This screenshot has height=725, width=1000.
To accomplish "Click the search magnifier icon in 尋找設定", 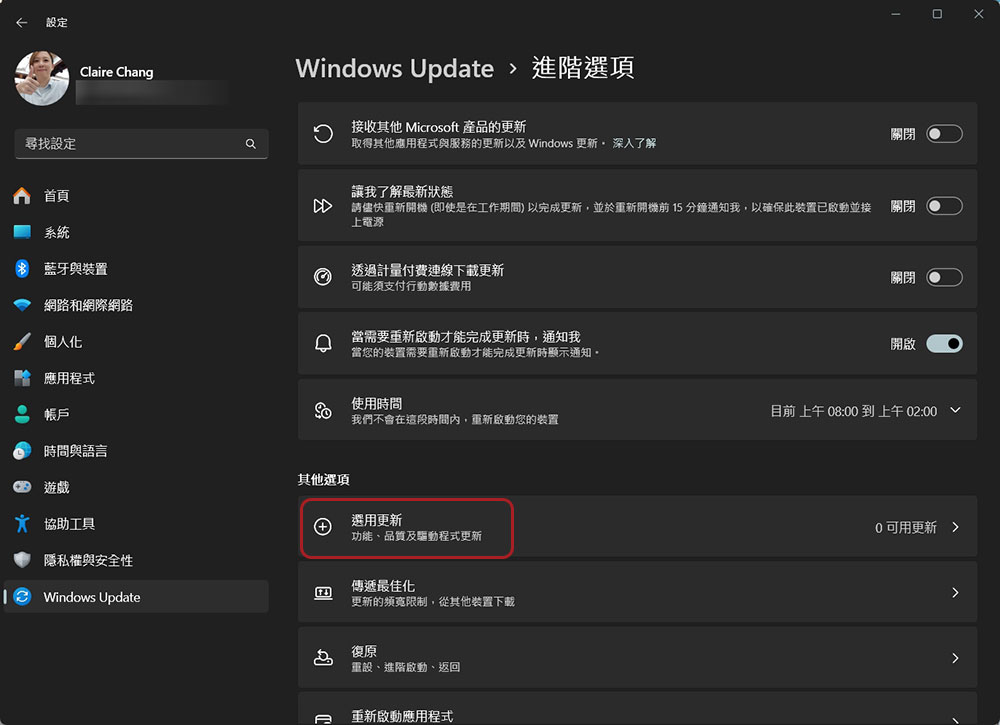I will tap(251, 144).
